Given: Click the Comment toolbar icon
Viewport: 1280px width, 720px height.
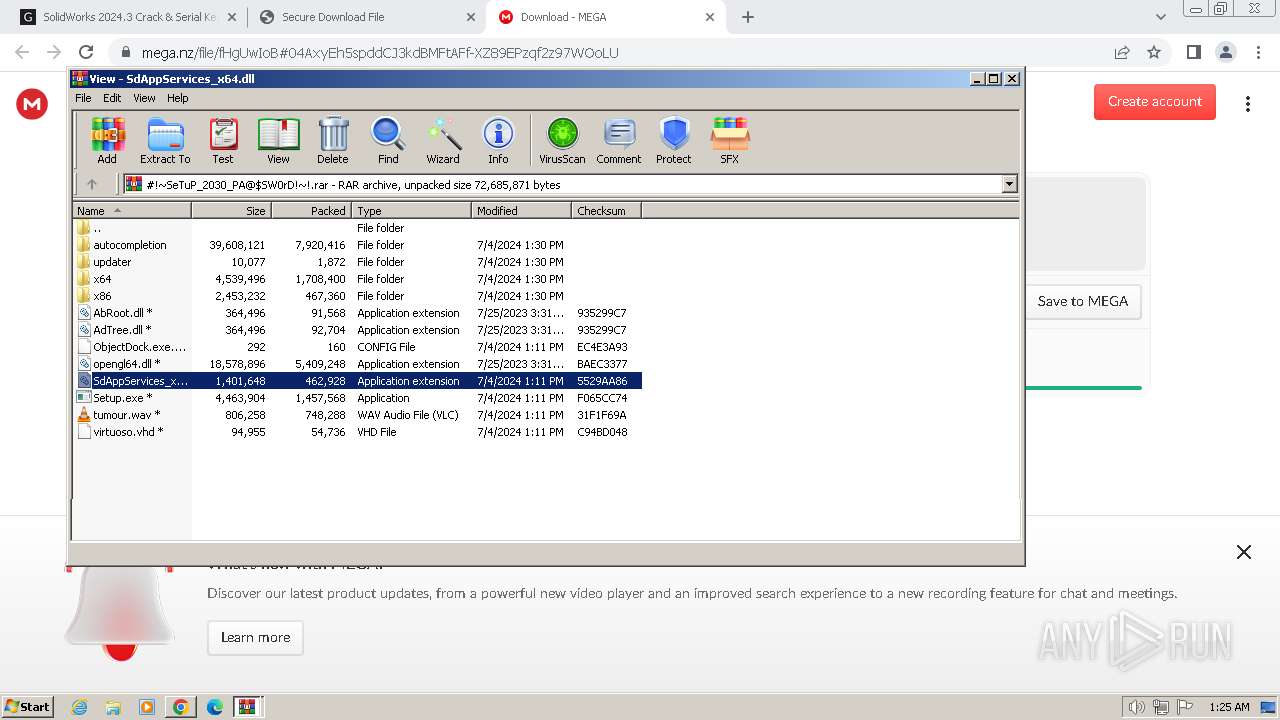Looking at the screenshot, I should pyautogui.click(x=619, y=140).
